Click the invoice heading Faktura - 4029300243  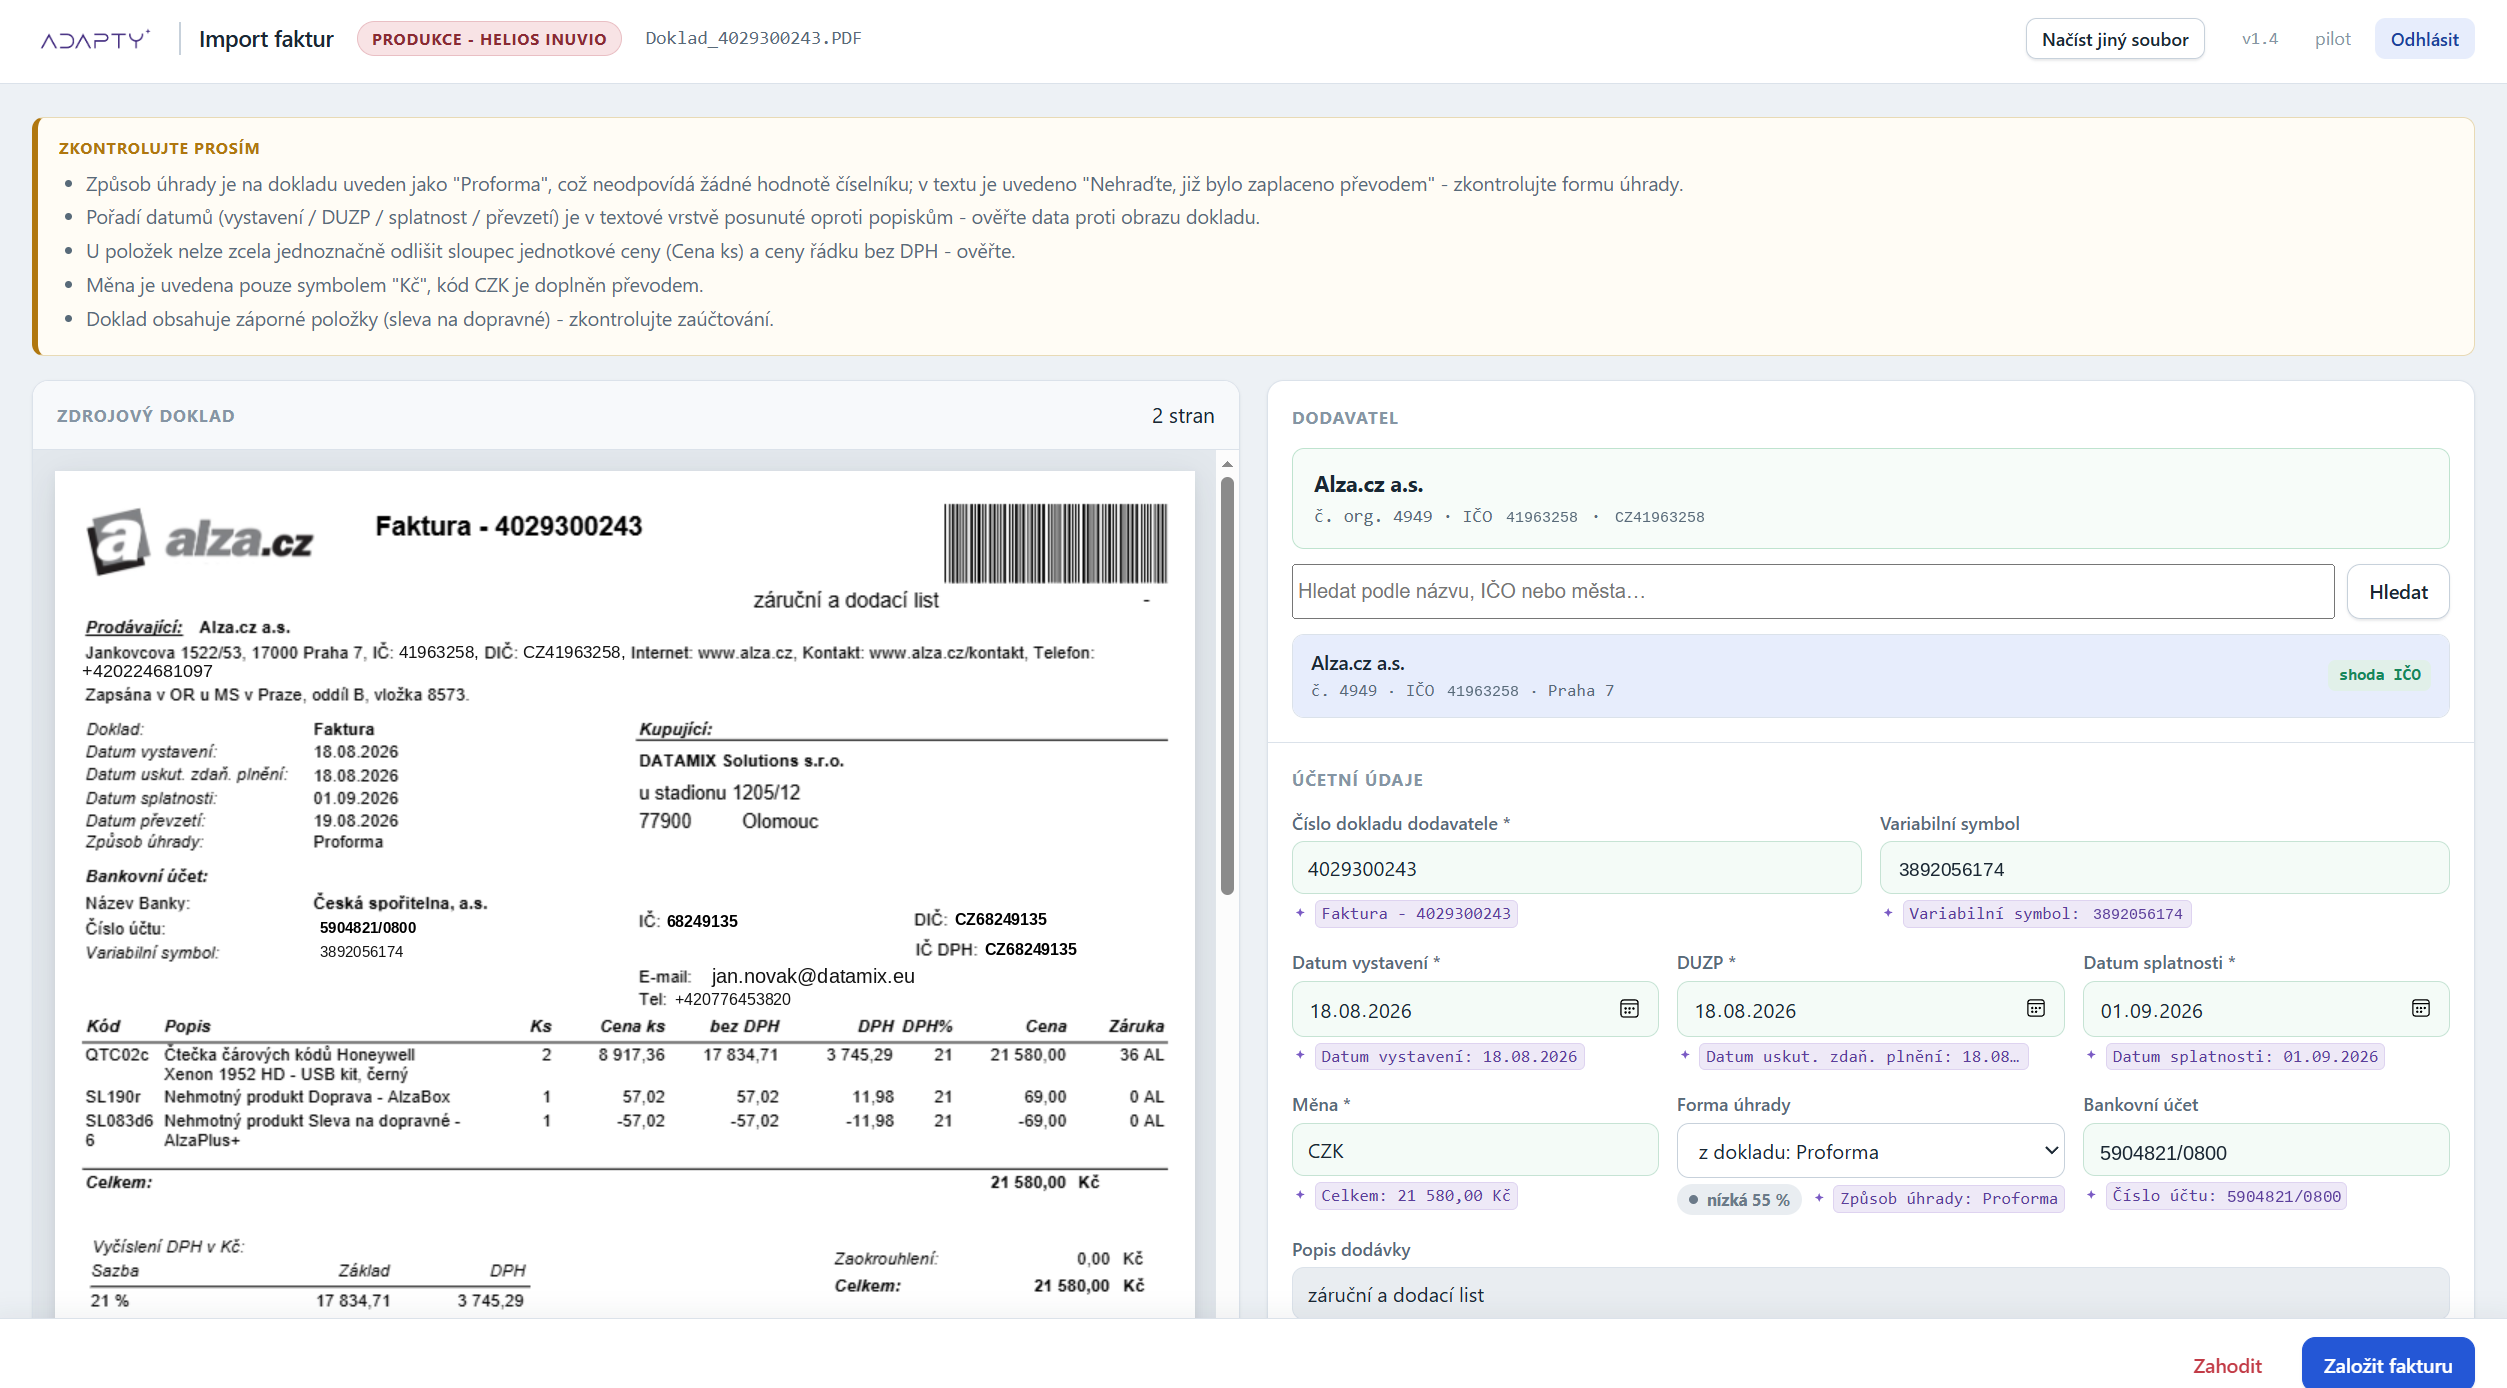508,526
